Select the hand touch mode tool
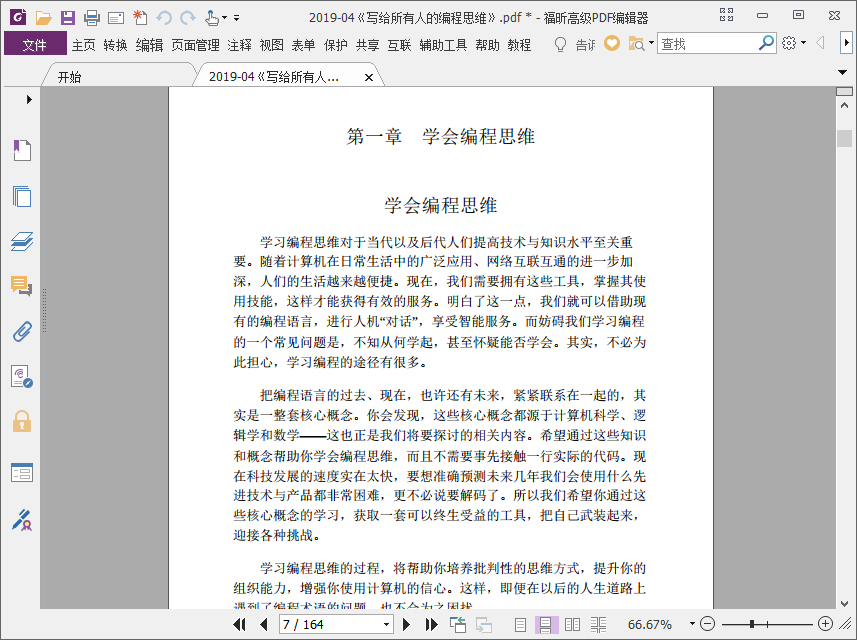 212,18
